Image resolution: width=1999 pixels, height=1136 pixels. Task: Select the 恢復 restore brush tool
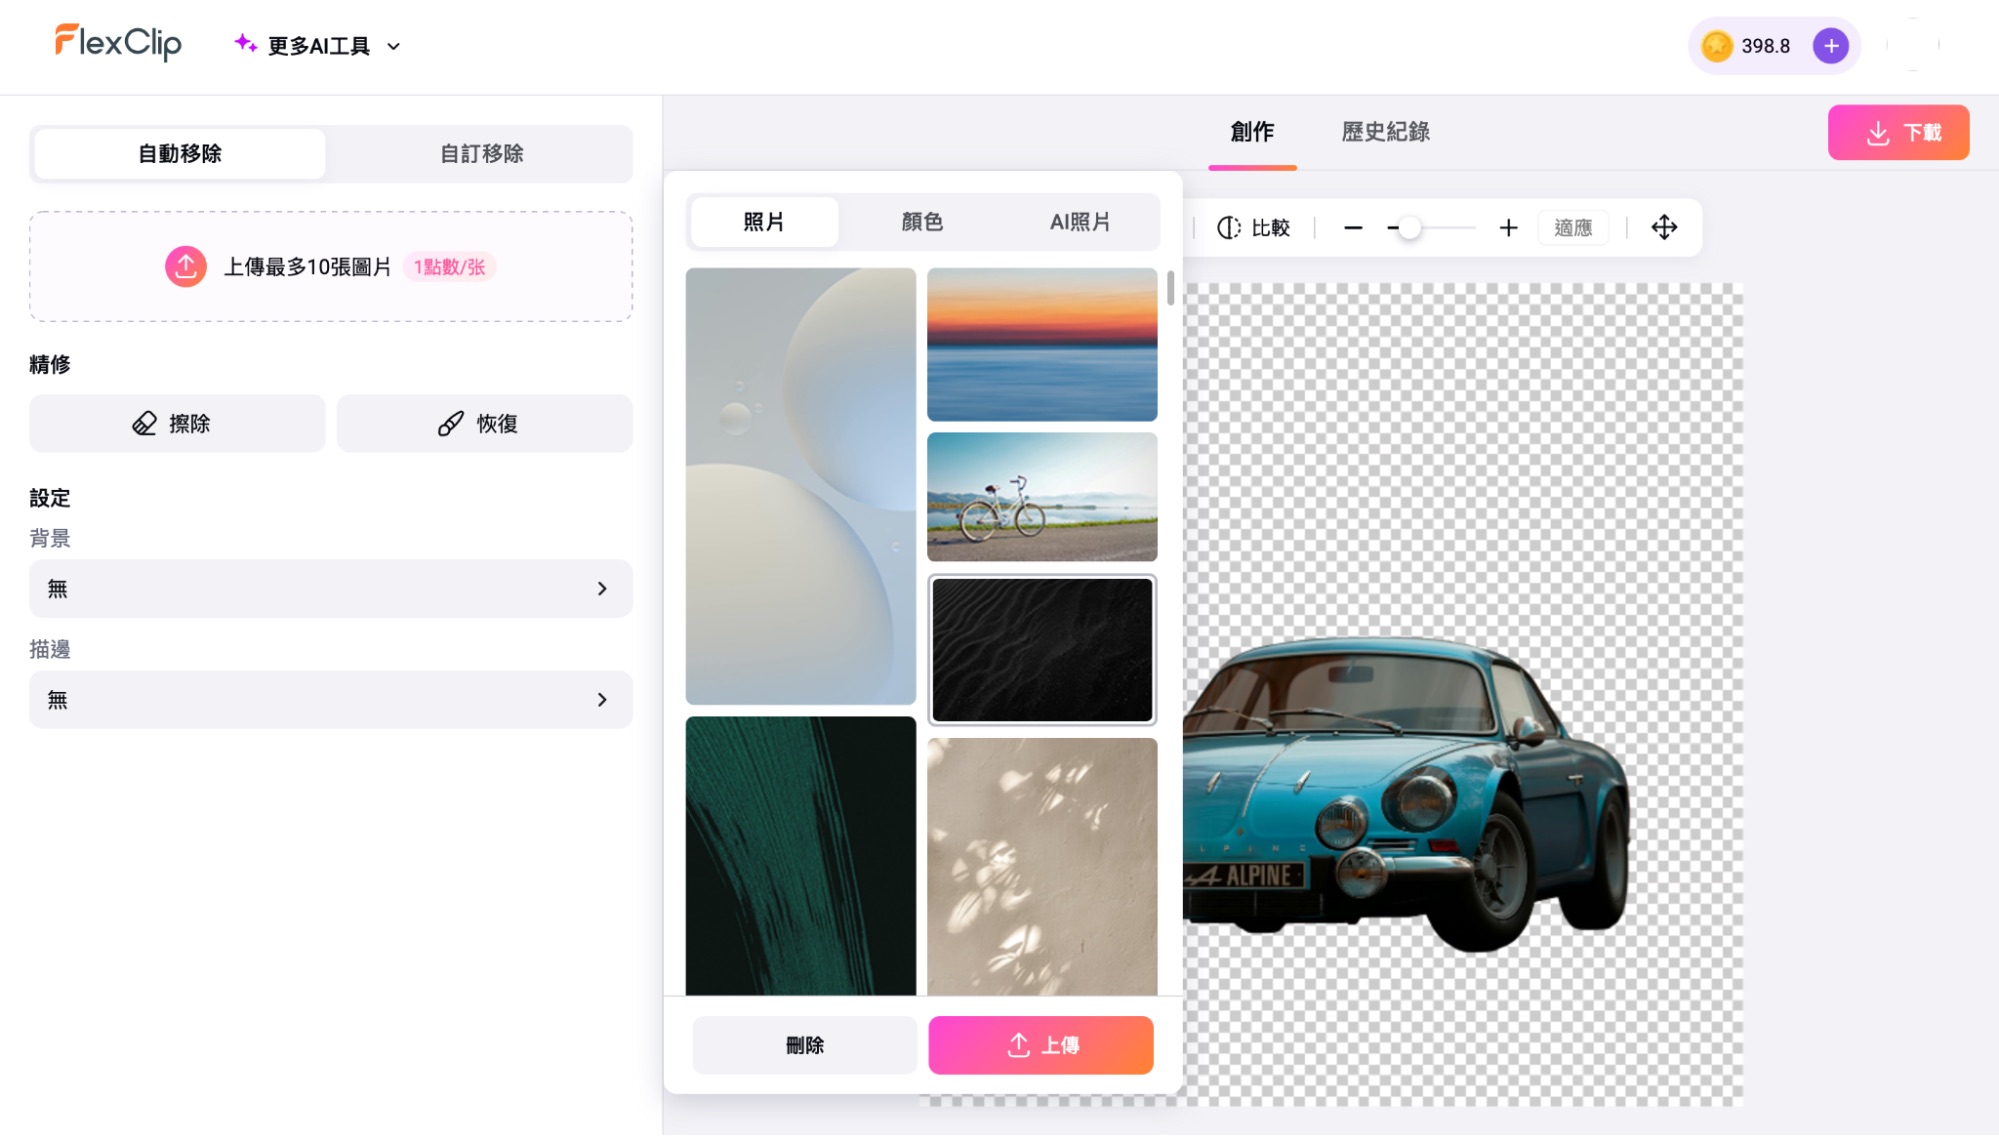[484, 424]
